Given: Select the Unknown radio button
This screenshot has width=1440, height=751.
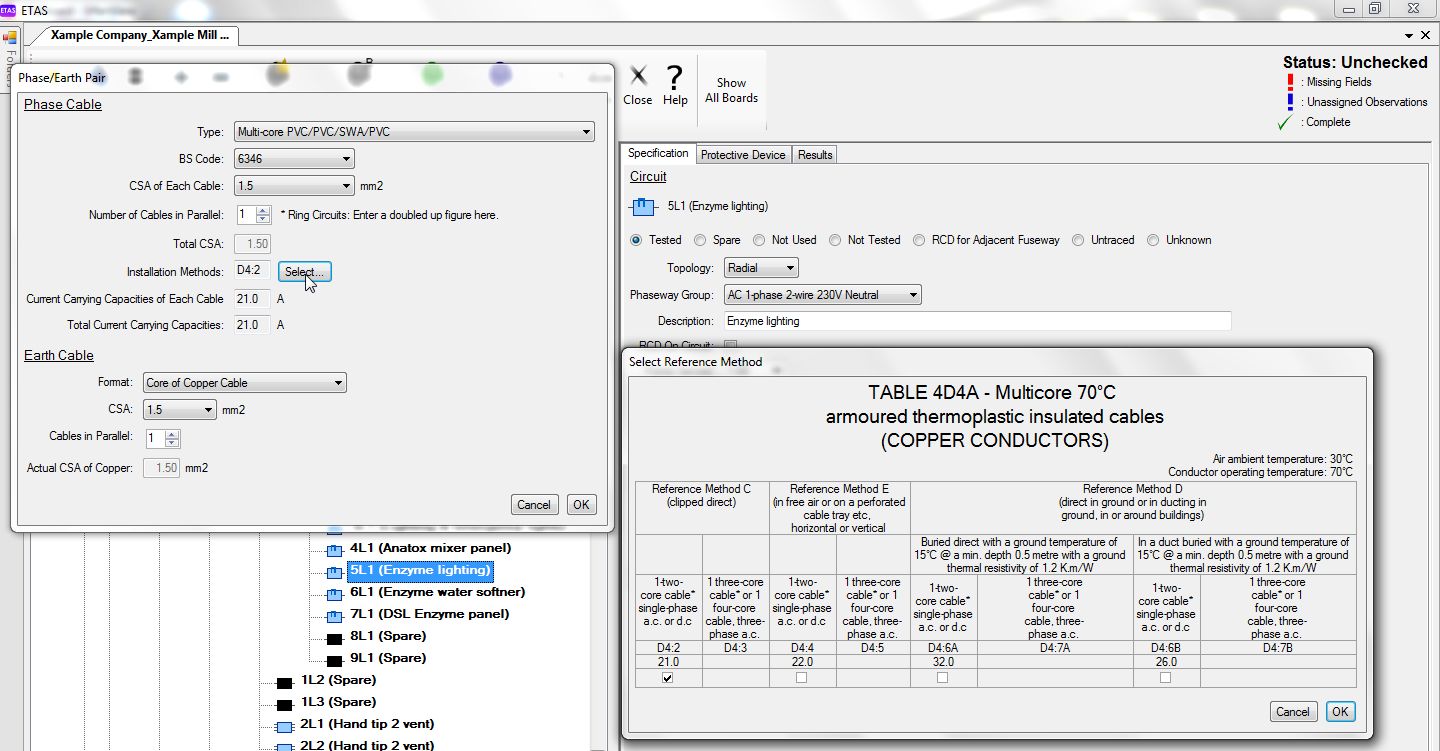Looking at the screenshot, I should point(1153,240).
